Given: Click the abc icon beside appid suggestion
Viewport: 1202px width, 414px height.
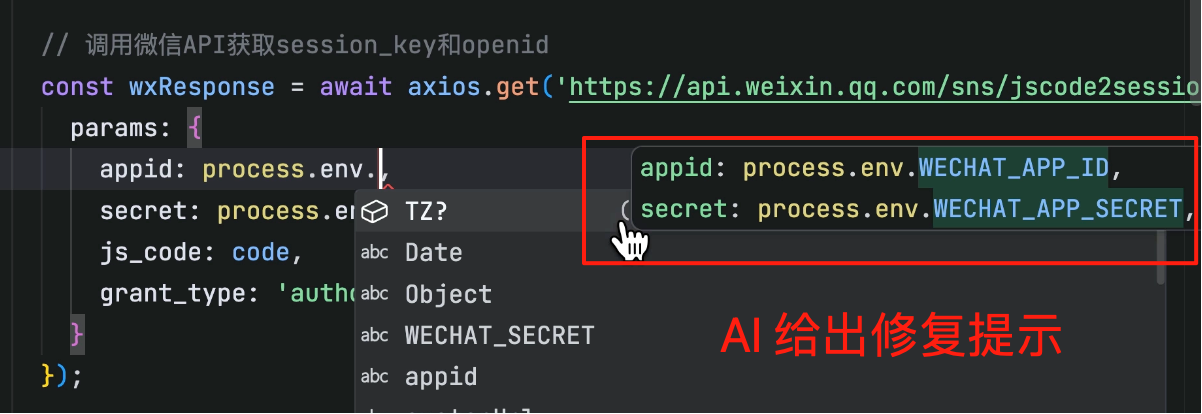Looking at the screenshot, I should click(x=374, y=376).
